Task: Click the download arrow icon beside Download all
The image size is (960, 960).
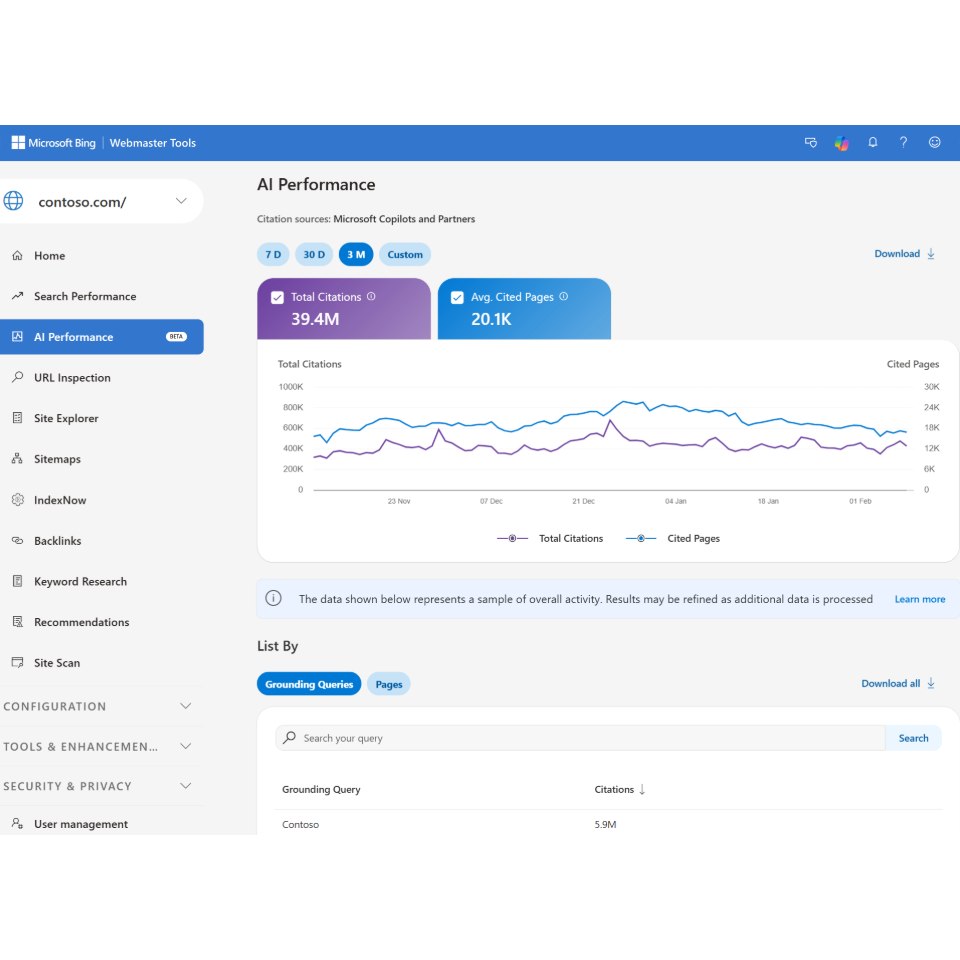Action: (931, 684)
